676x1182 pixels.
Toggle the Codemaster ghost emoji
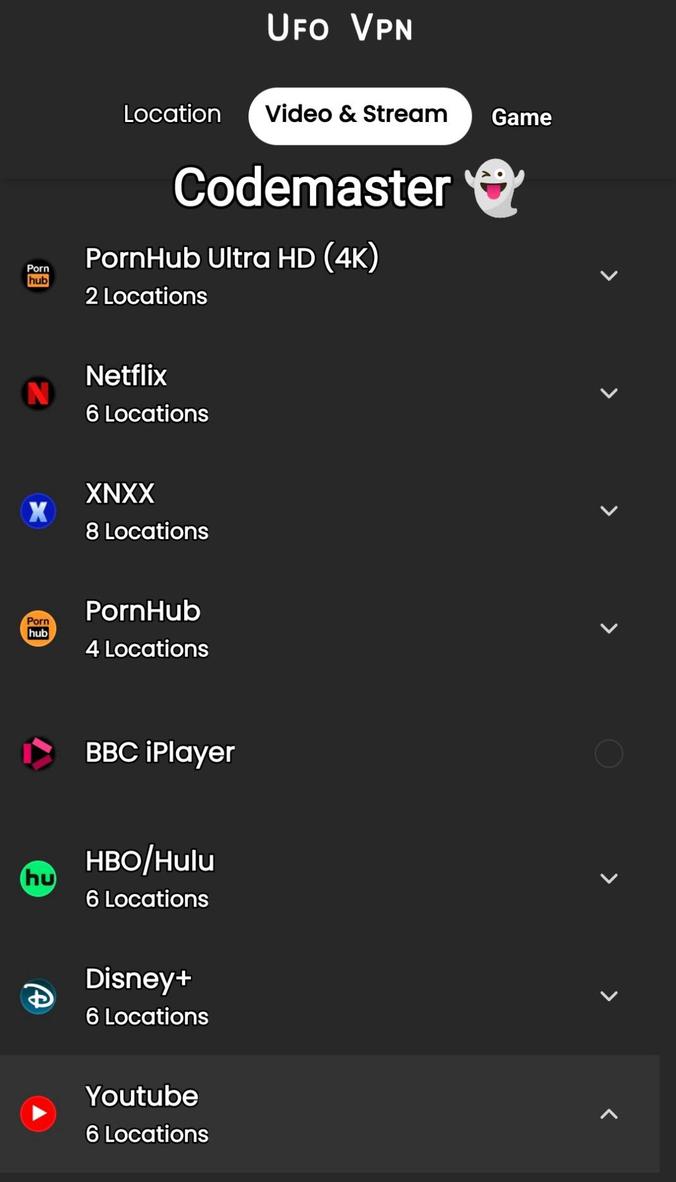click(x=494, y=187)
